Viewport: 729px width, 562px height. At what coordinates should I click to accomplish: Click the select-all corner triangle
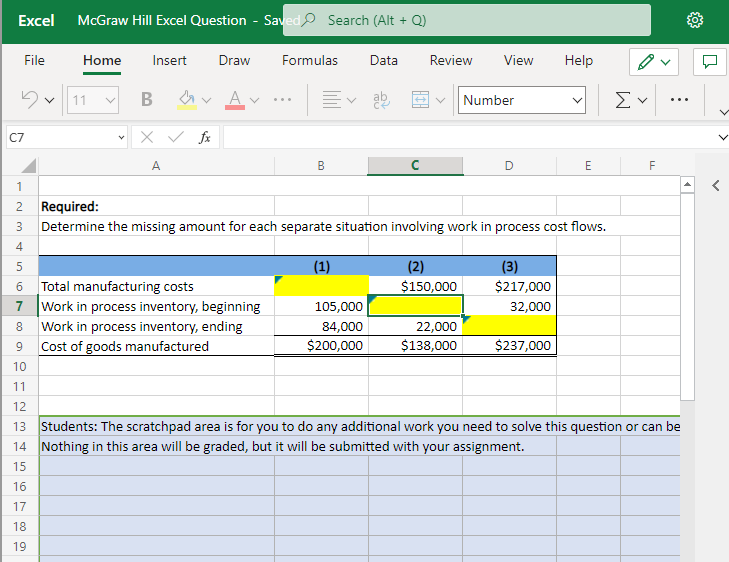(29, 165)
